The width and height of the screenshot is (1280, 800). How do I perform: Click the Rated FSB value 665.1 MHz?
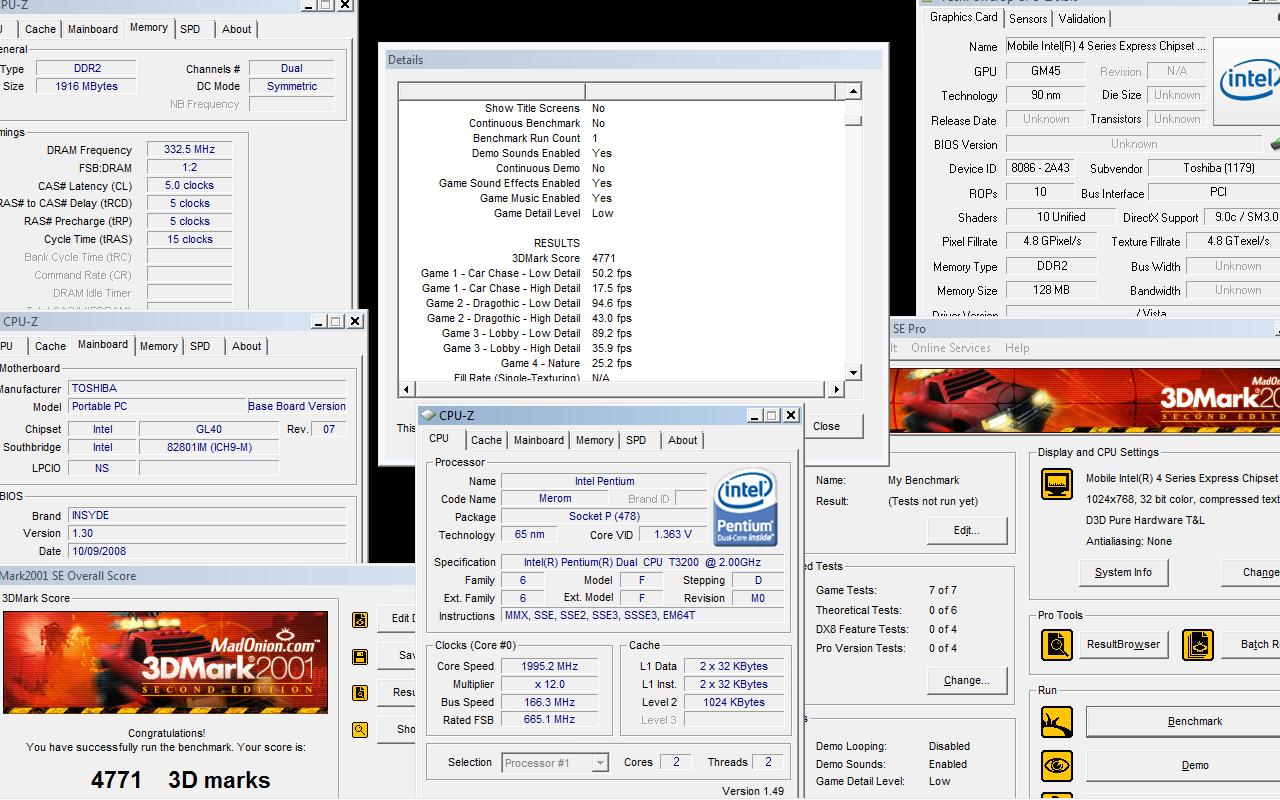click(x=549, y=720)
